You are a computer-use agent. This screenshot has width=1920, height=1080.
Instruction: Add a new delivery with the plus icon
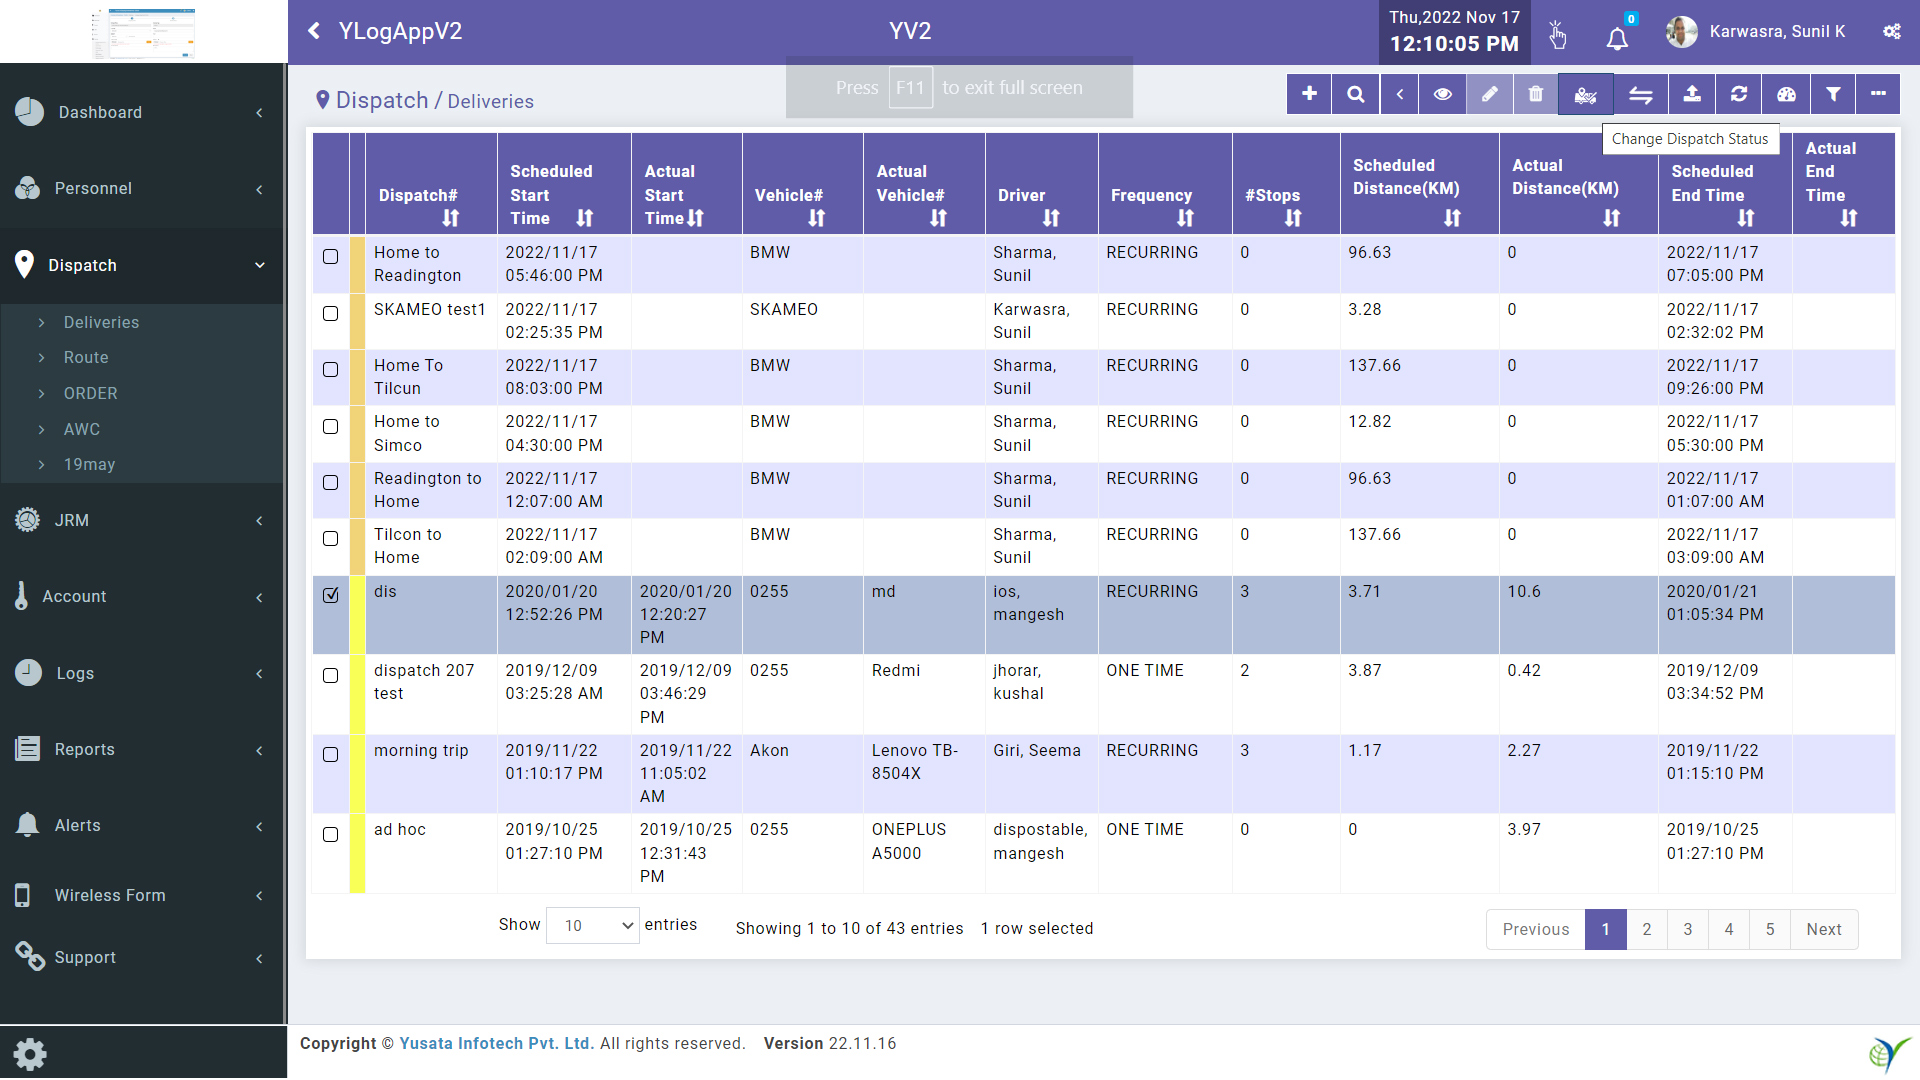click(1309, 94)
